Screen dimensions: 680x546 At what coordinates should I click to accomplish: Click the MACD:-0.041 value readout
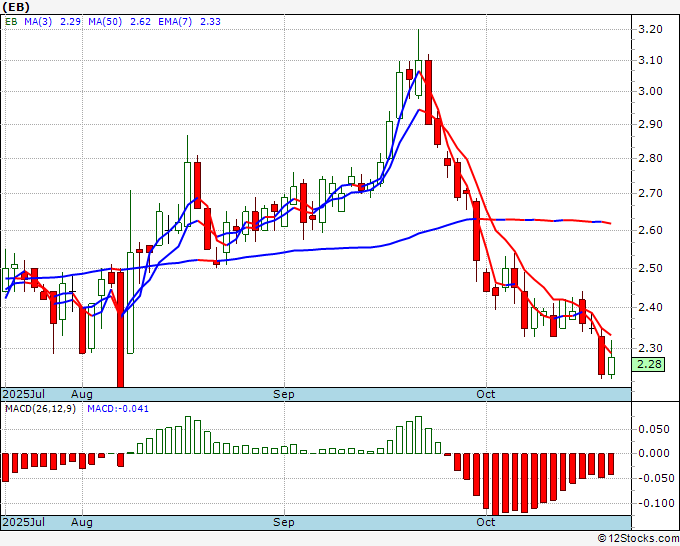(118, 409)
